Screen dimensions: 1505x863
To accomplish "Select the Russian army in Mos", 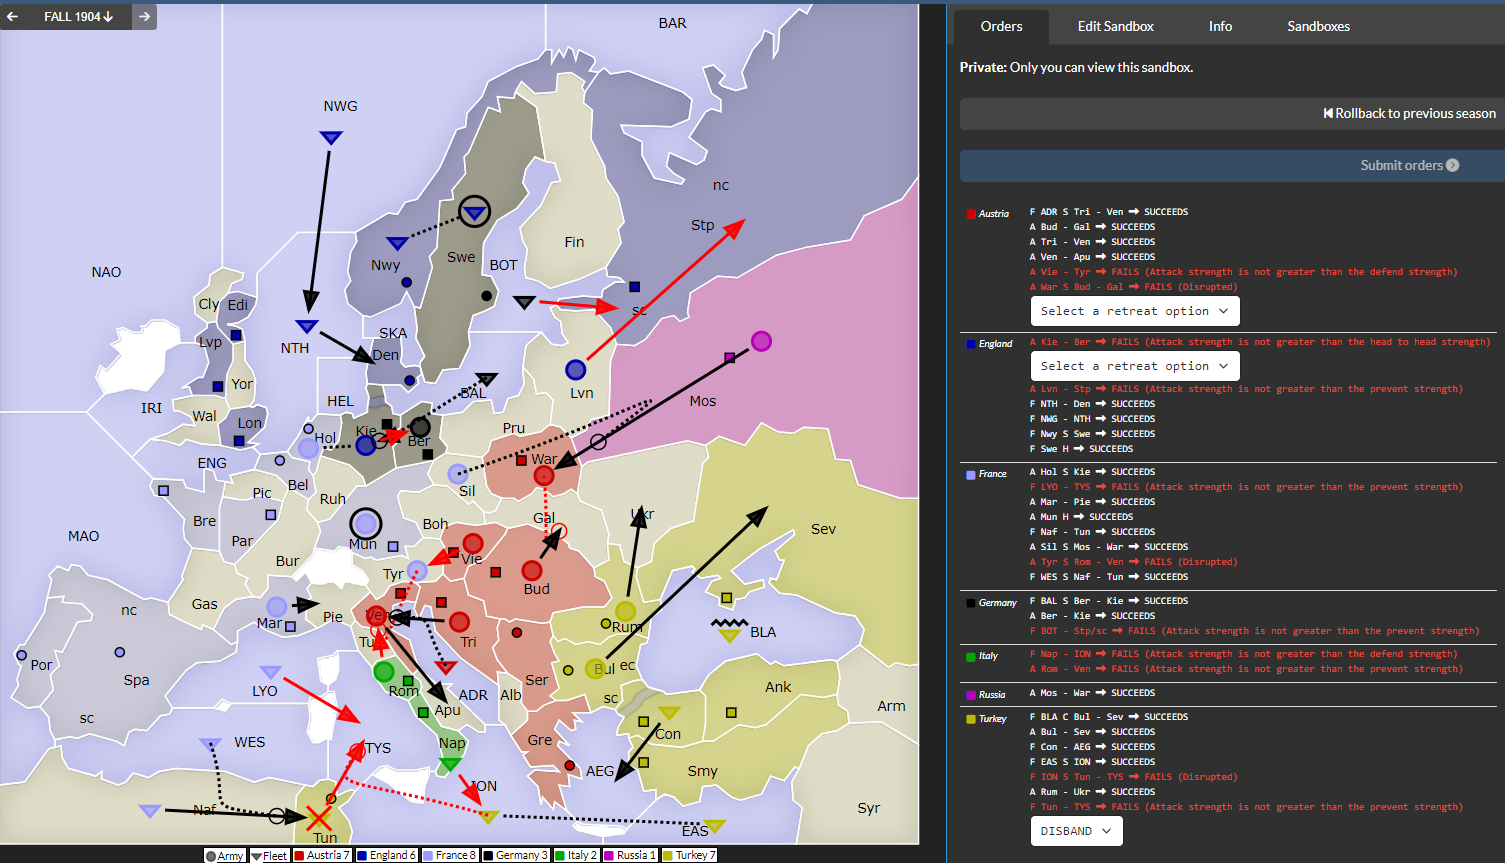I will click(x=761, y=341).
